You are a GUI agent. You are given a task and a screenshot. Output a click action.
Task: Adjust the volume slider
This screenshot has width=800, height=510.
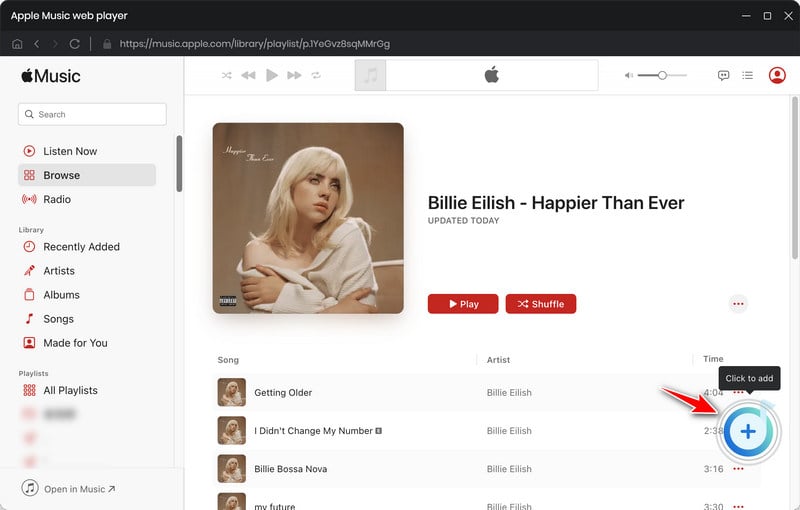coord(662,75)
